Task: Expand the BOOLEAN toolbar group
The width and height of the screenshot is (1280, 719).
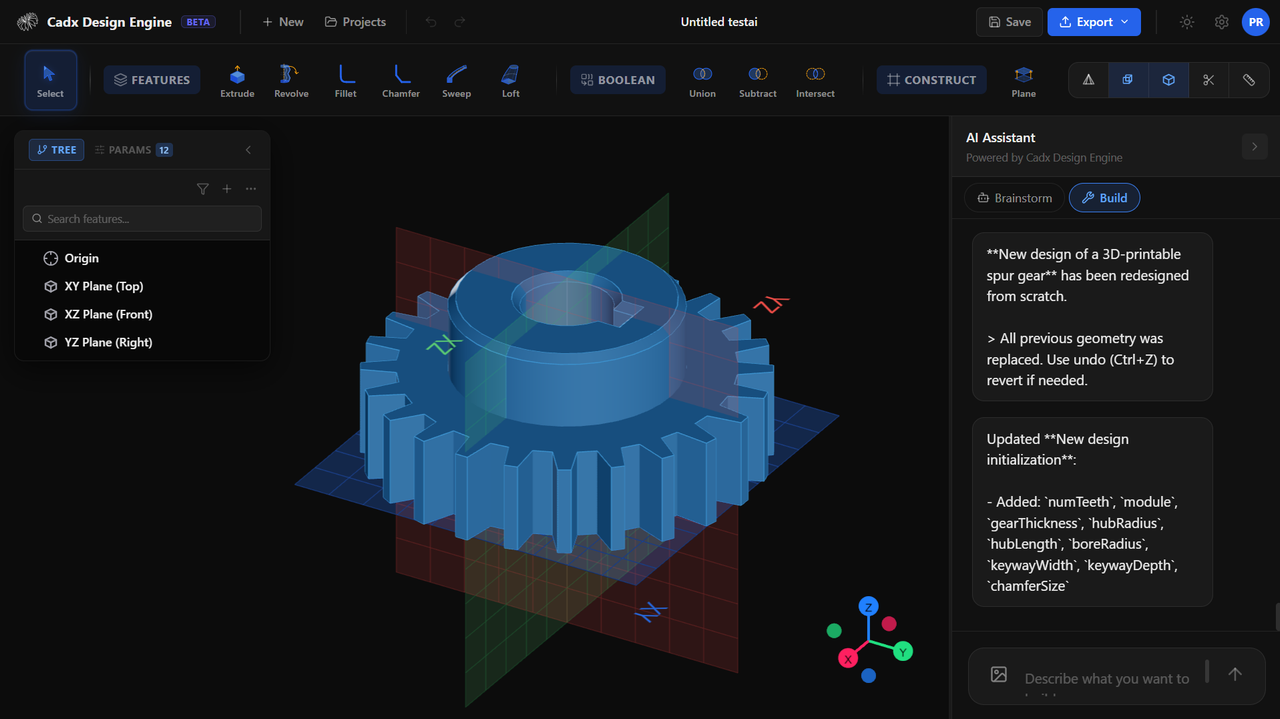Action: (x=618, y=80)
